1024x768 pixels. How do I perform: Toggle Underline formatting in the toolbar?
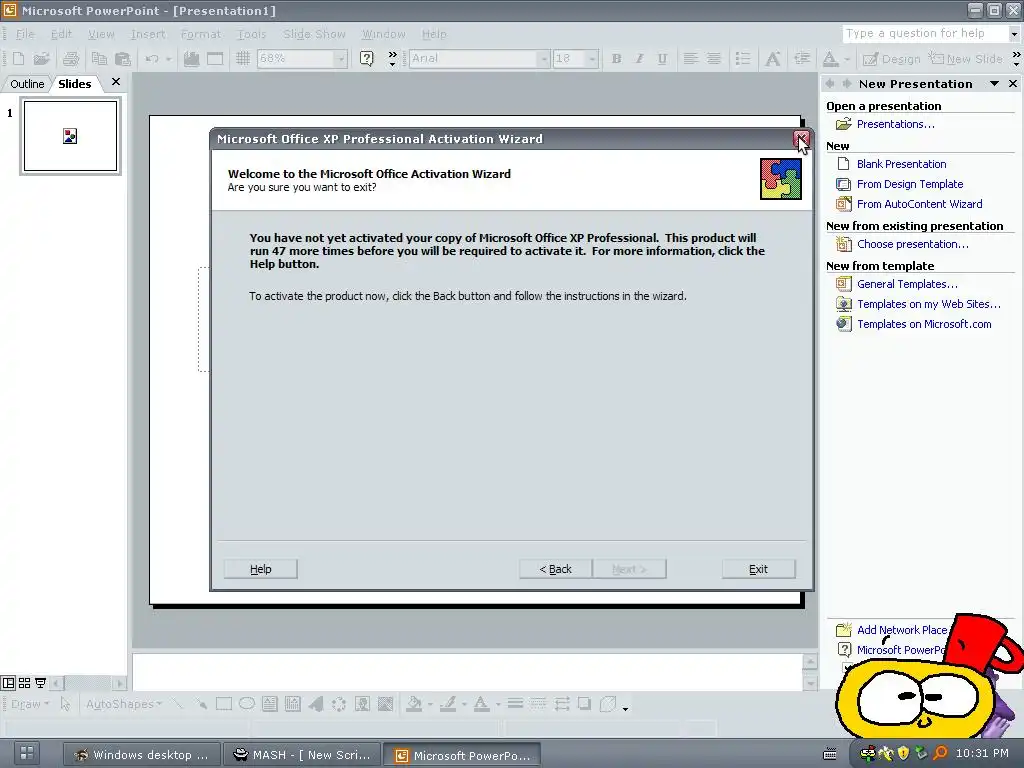pyautogui.click(x=662, y=59)
